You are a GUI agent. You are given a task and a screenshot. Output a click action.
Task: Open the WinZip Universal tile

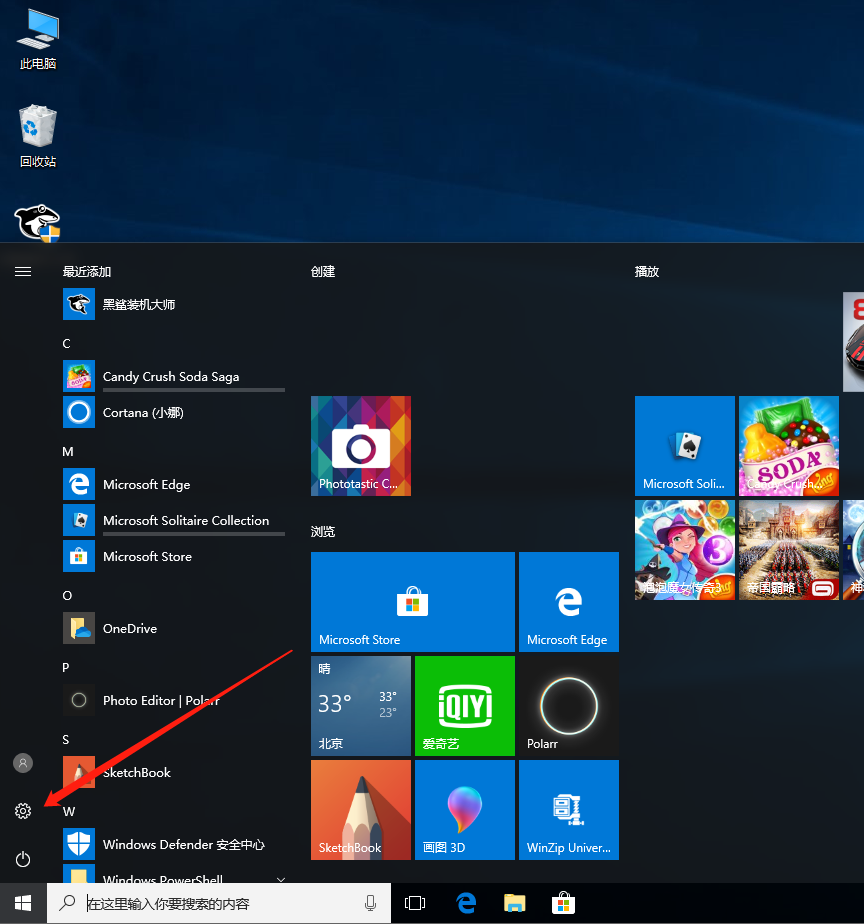click(x=569, y=810)
